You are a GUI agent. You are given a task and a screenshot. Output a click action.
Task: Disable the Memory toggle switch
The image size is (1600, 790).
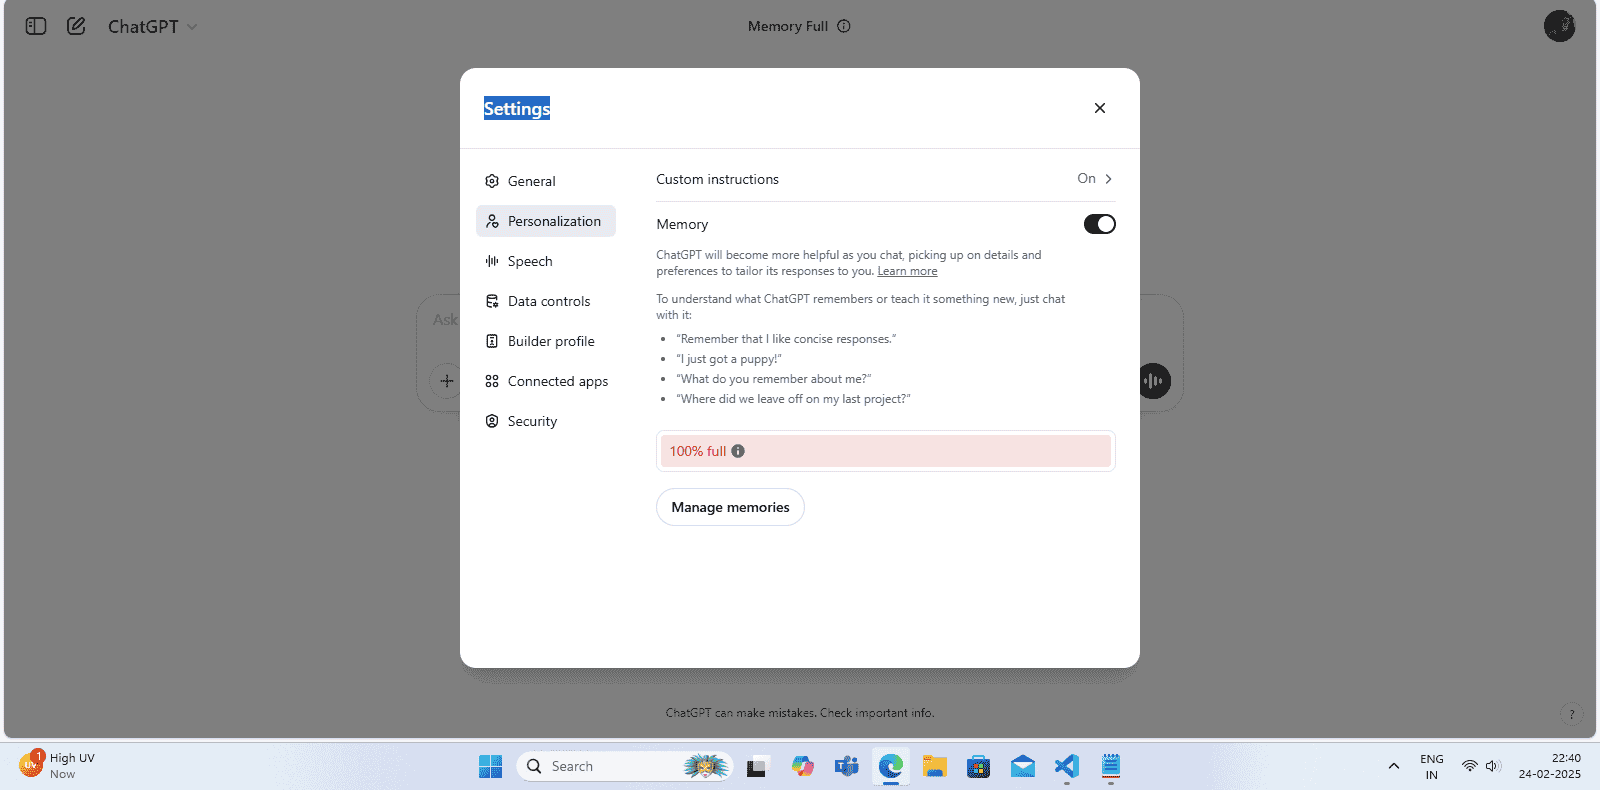click(1100, 224)
